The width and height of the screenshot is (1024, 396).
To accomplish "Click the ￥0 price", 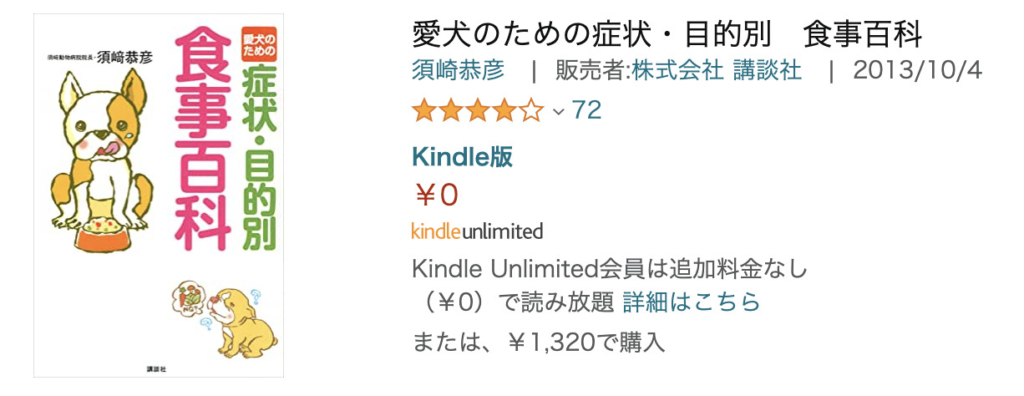I will point(438,194).
